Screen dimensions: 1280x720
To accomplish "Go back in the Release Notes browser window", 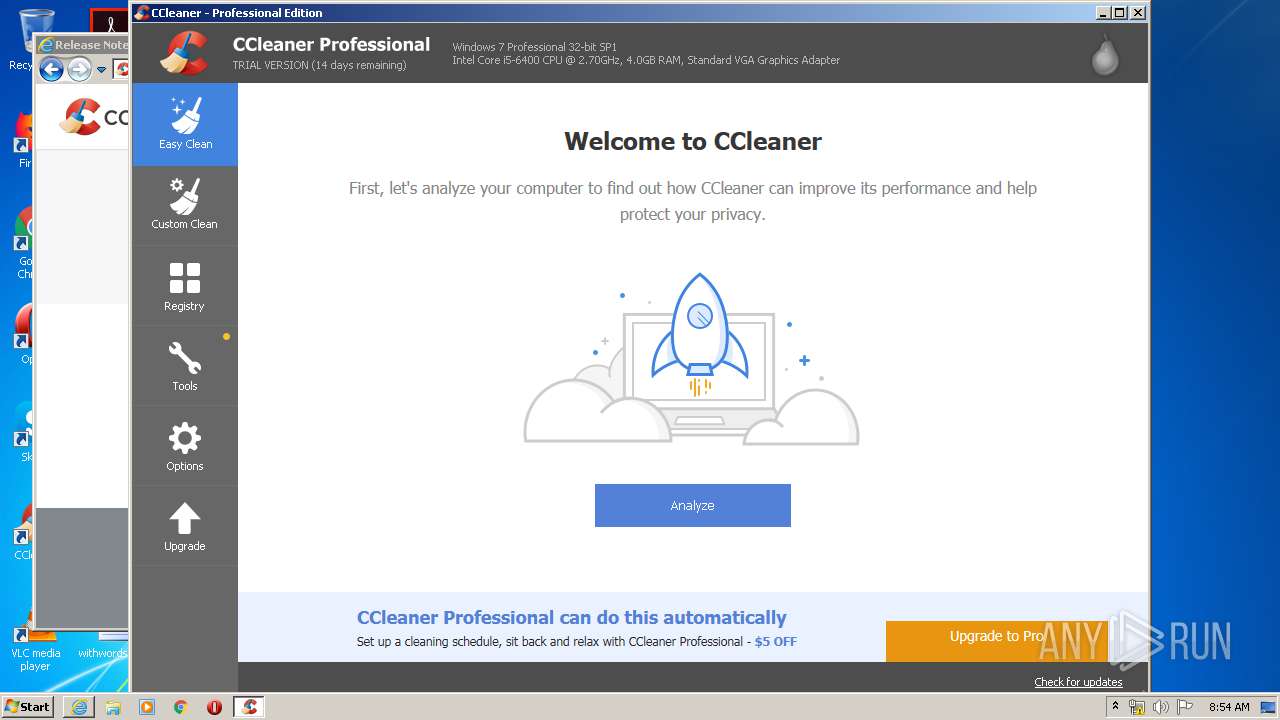I will 51,69.
